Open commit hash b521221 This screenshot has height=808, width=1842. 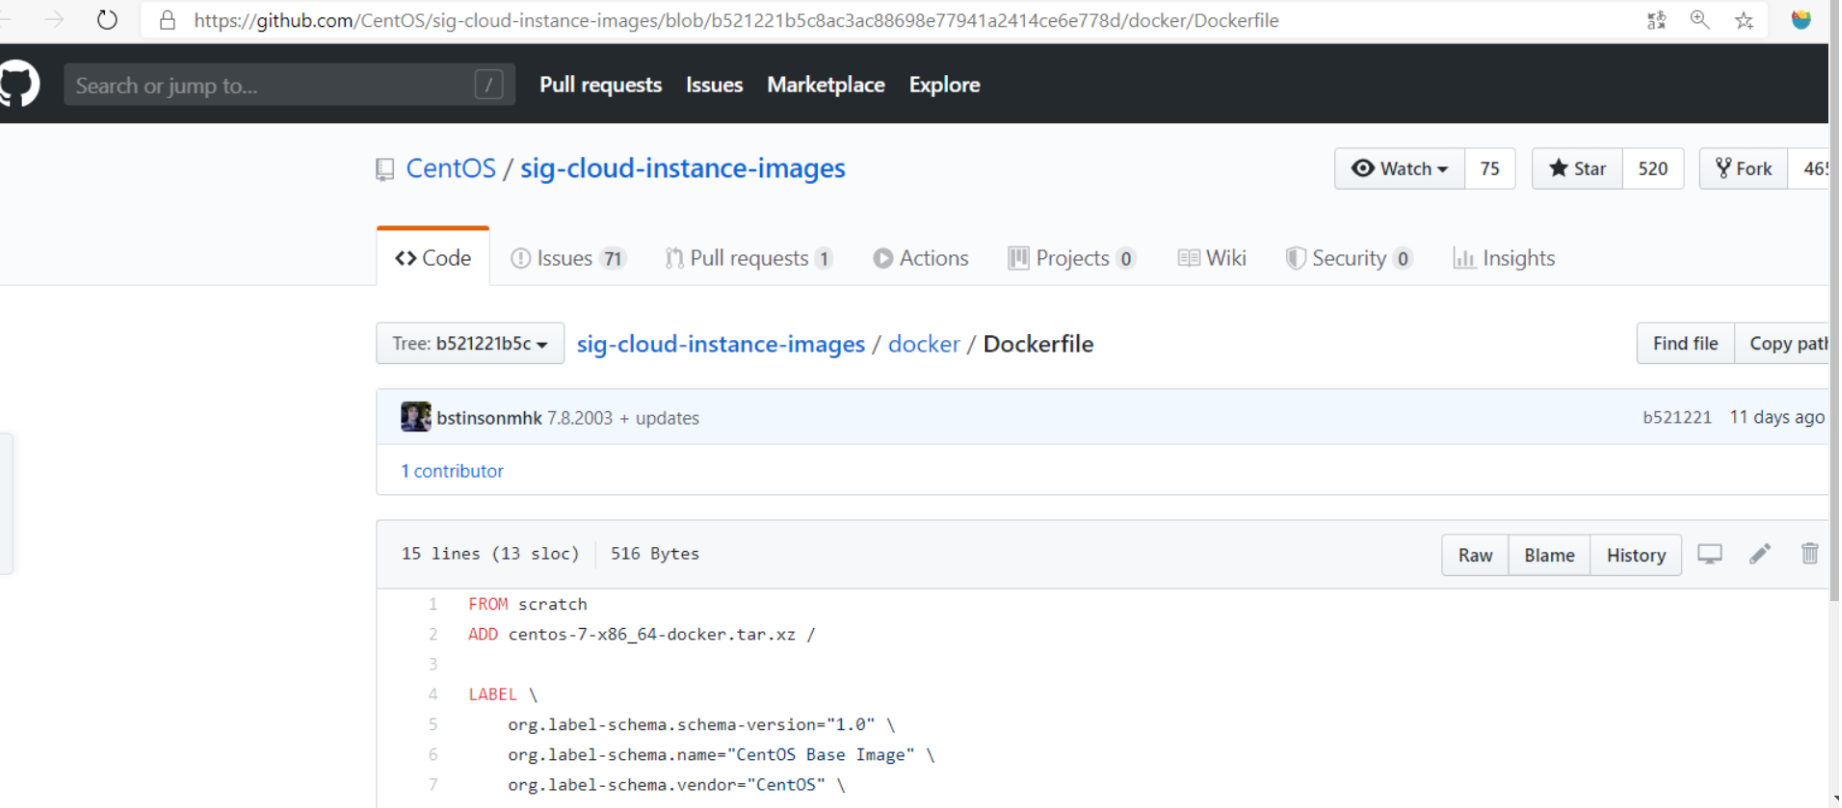pos(1677,418)
